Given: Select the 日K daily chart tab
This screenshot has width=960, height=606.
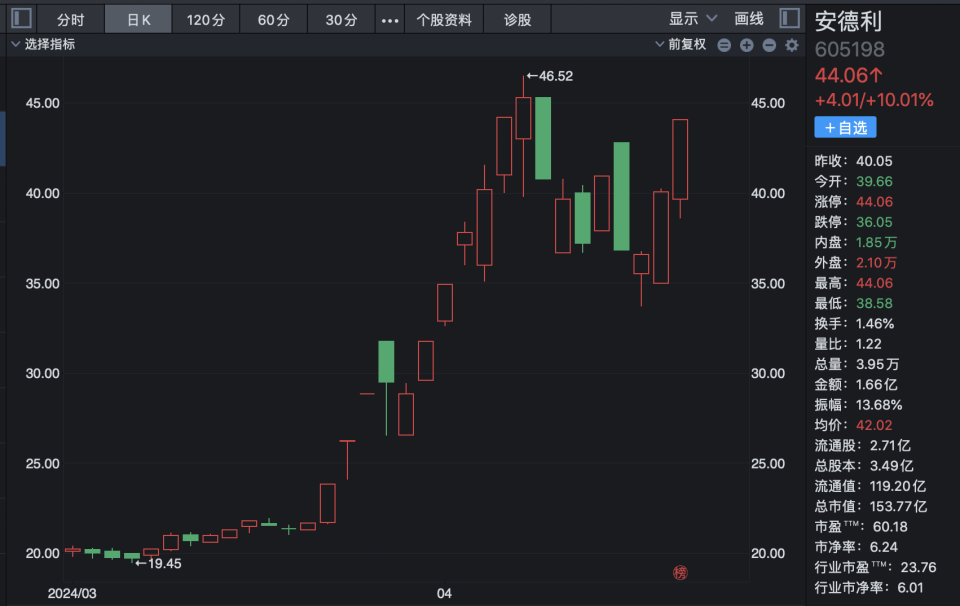Looking at the screenshot, I should pyautogui.click(x=138, y=19).
